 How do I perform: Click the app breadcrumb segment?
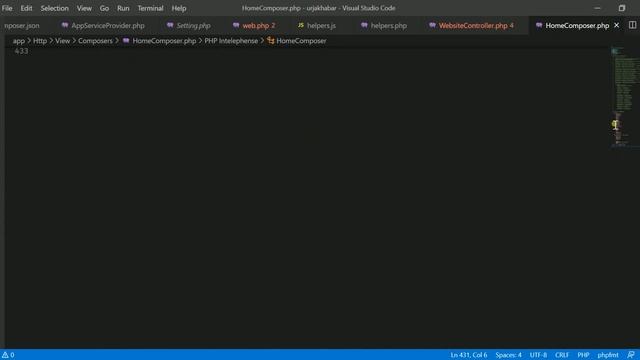coord(18,41)
